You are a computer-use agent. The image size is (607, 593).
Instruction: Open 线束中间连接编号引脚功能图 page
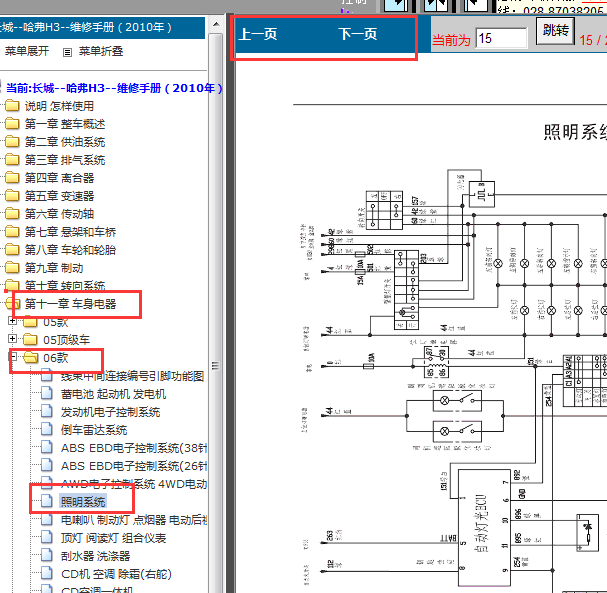pos(132,376)
